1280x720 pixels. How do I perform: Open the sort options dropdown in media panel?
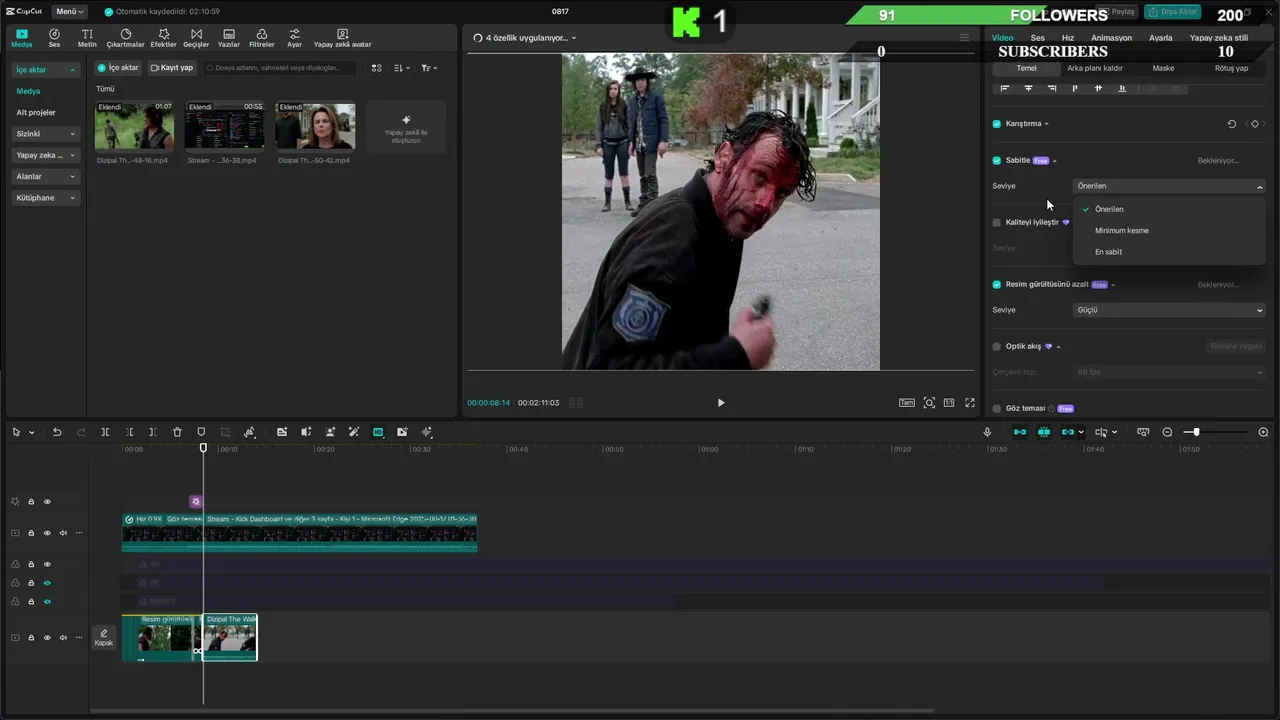(x=401, y=68)
